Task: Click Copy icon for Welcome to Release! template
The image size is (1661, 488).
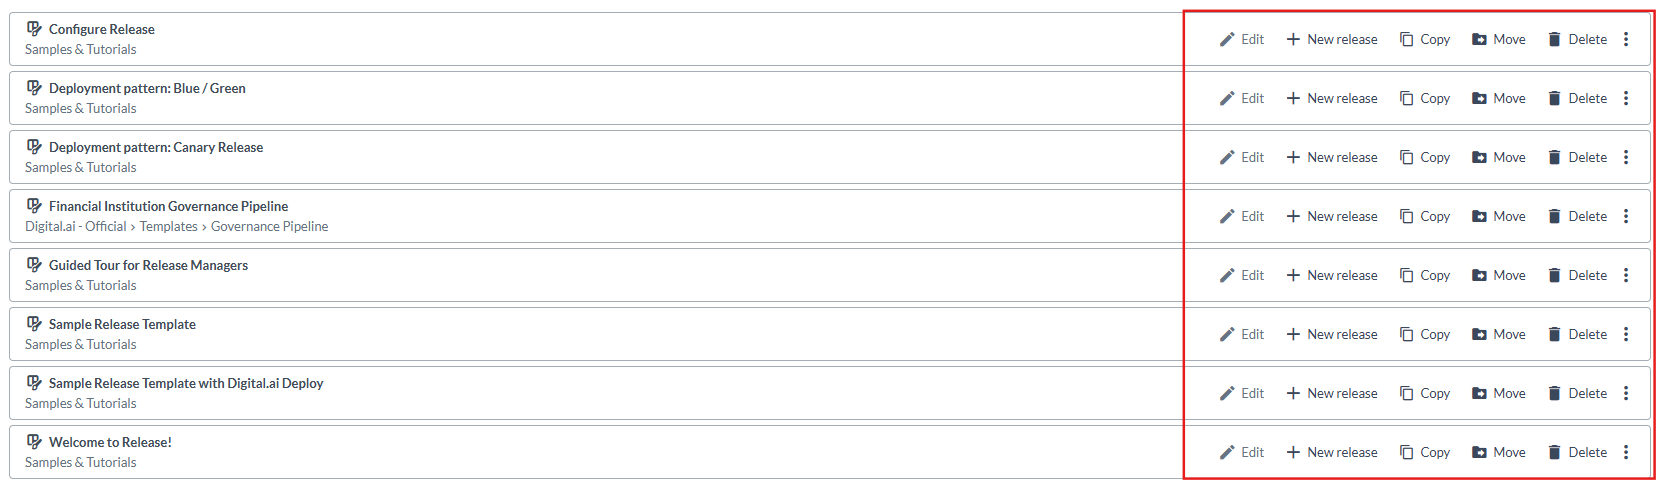Action: pyautogui.click(x=1407, y=453)
